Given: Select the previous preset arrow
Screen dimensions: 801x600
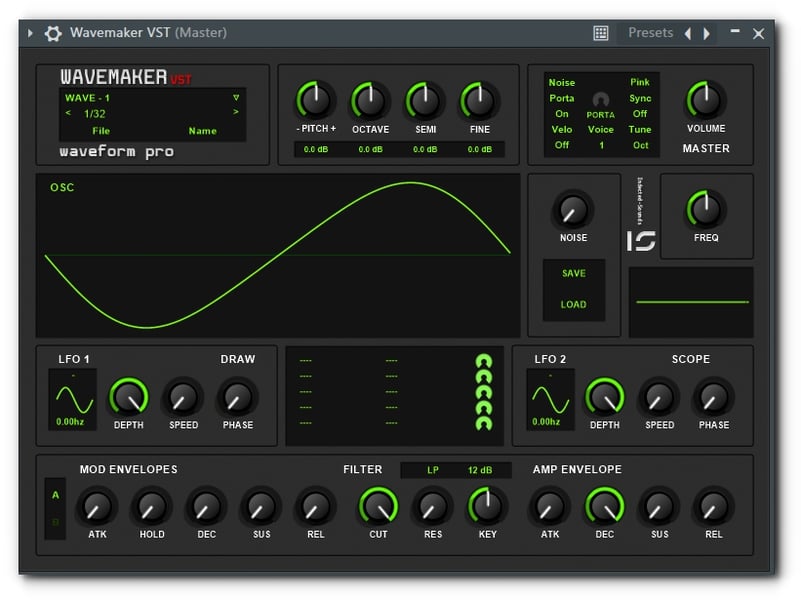Looking at the screenshot, I should (688, 33).
